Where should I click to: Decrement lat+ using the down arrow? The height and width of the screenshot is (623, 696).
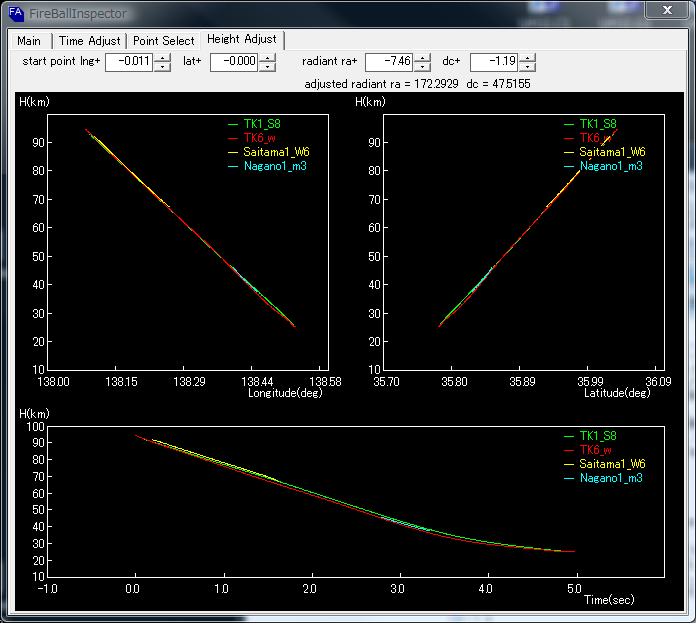click(x=267, y=67)
